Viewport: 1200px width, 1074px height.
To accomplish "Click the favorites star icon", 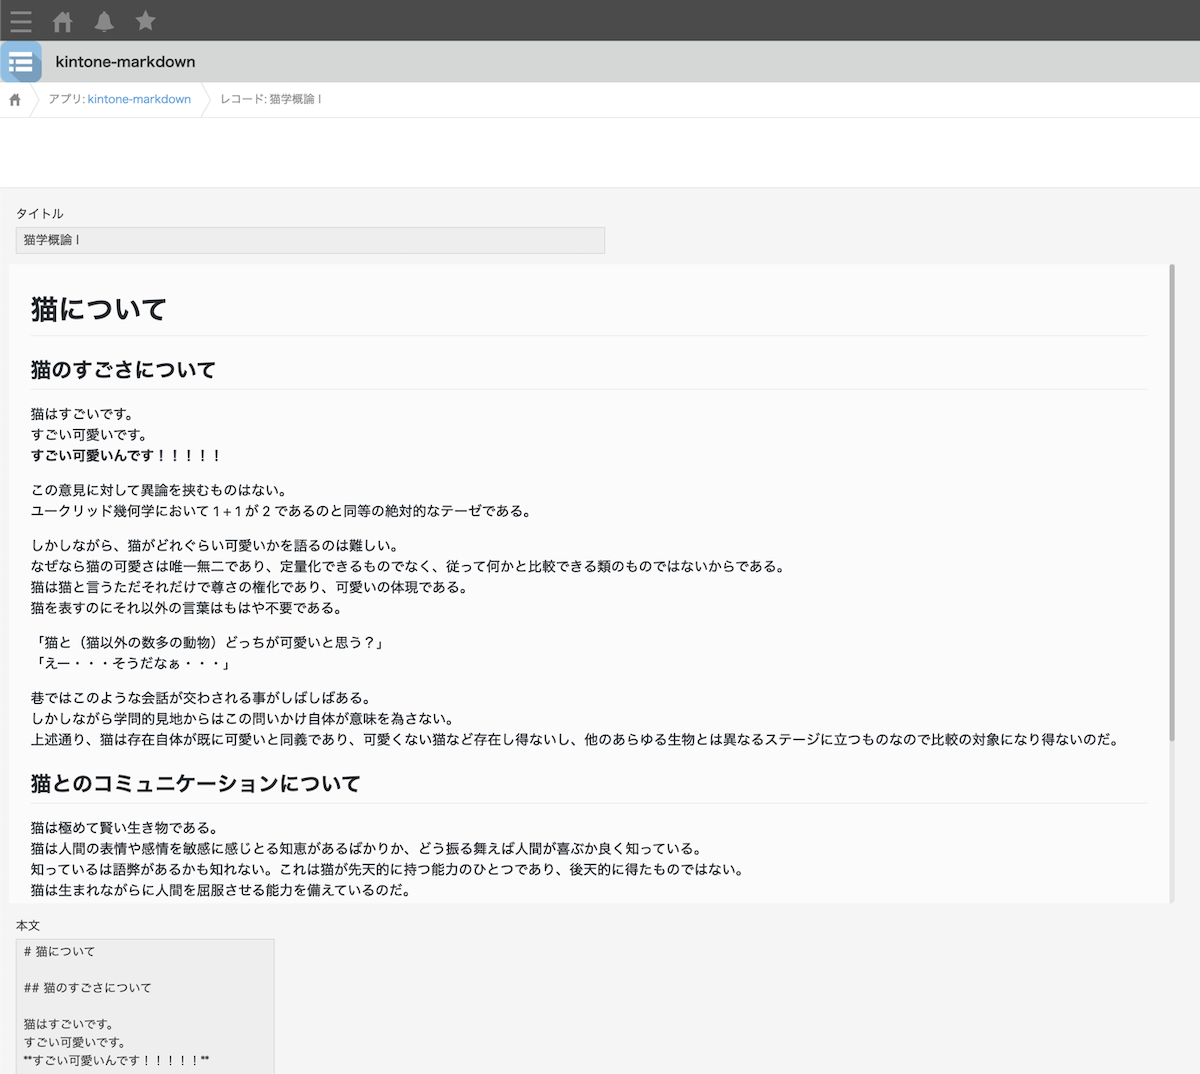I will [145, 21].
